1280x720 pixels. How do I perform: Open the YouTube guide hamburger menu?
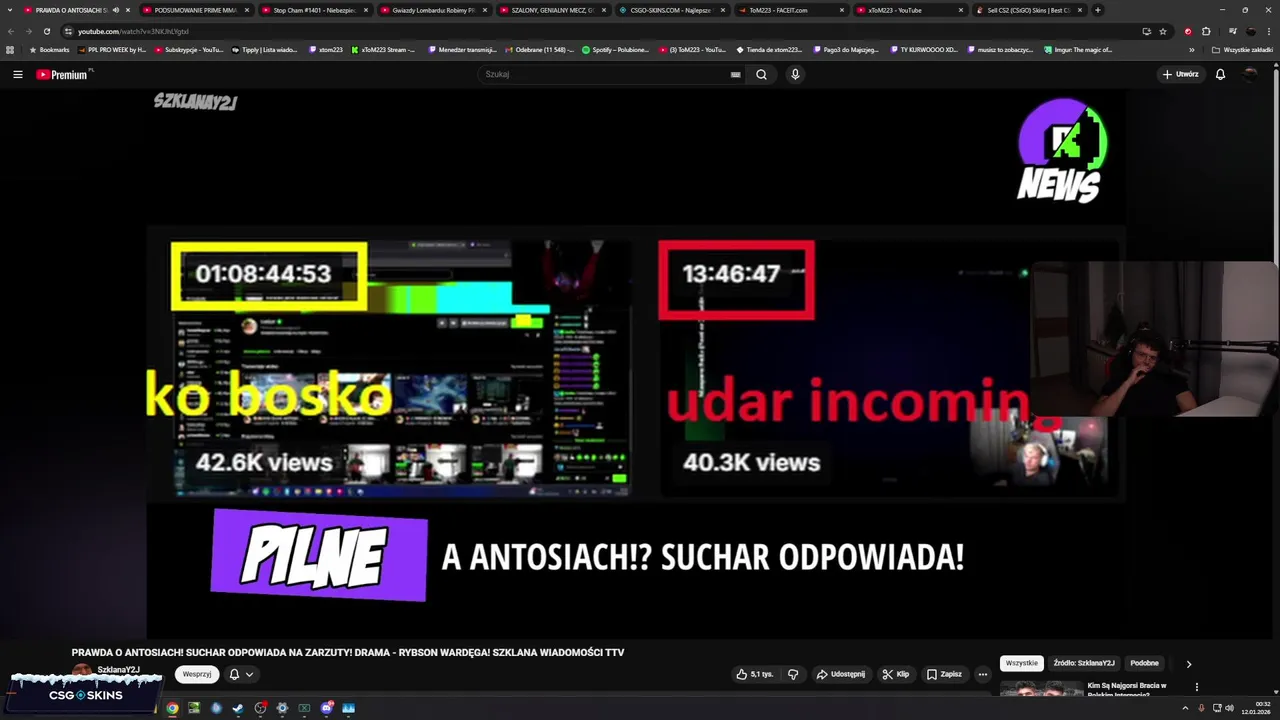17,74
